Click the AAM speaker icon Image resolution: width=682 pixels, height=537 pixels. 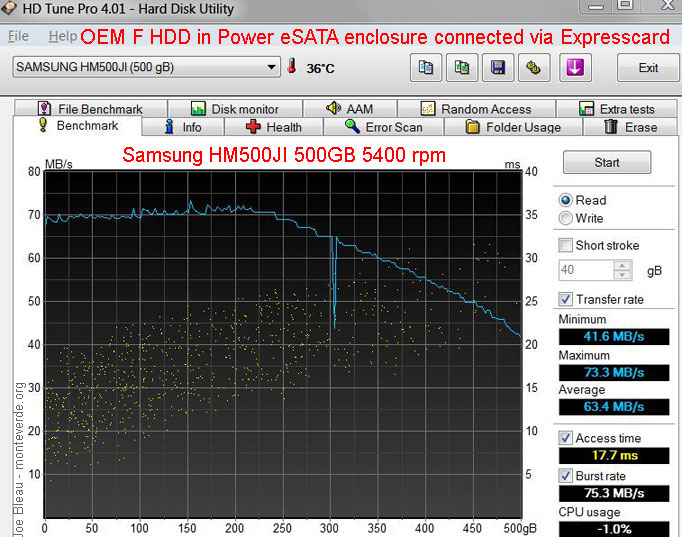334,108
